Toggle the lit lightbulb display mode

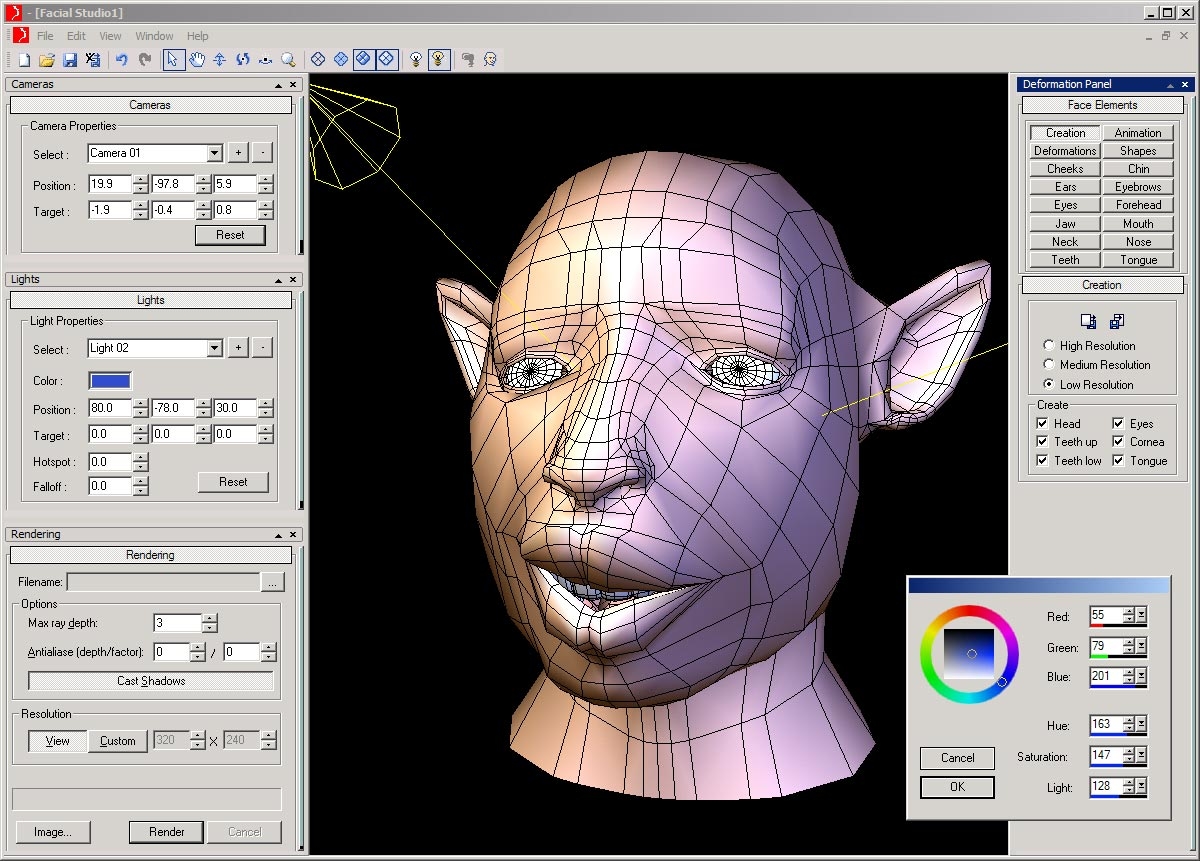(440, 60)
